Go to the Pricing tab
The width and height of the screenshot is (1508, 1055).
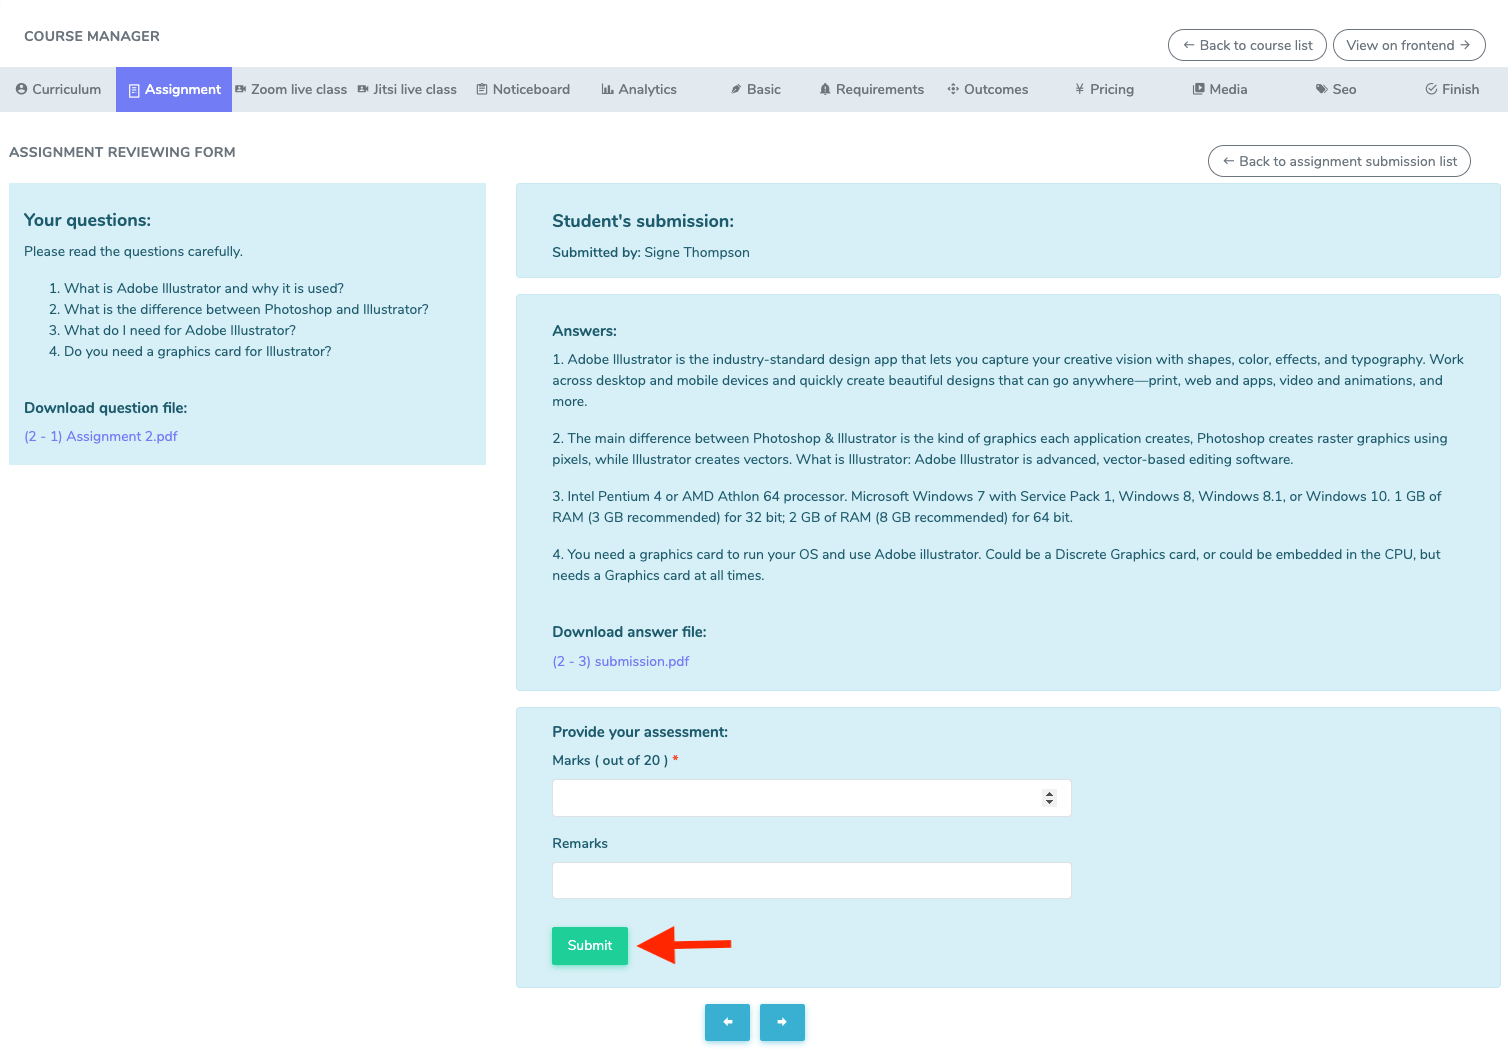click(x=1104, y=89)
